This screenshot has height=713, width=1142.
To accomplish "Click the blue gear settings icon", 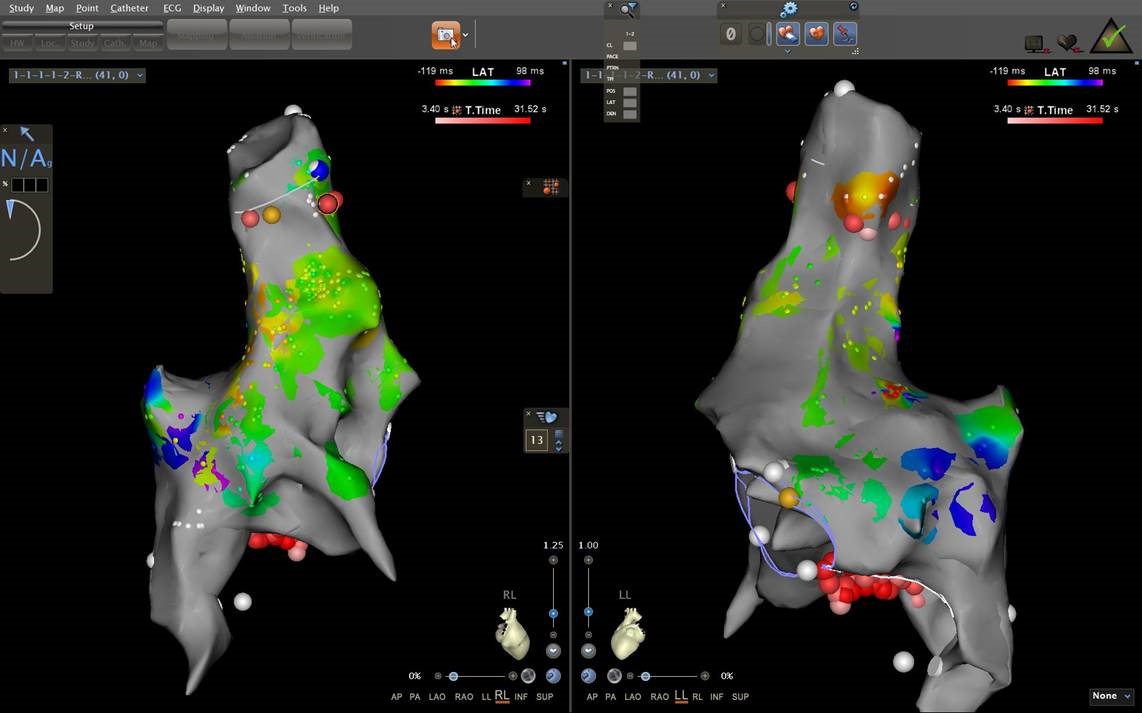I will pos(789,9).
